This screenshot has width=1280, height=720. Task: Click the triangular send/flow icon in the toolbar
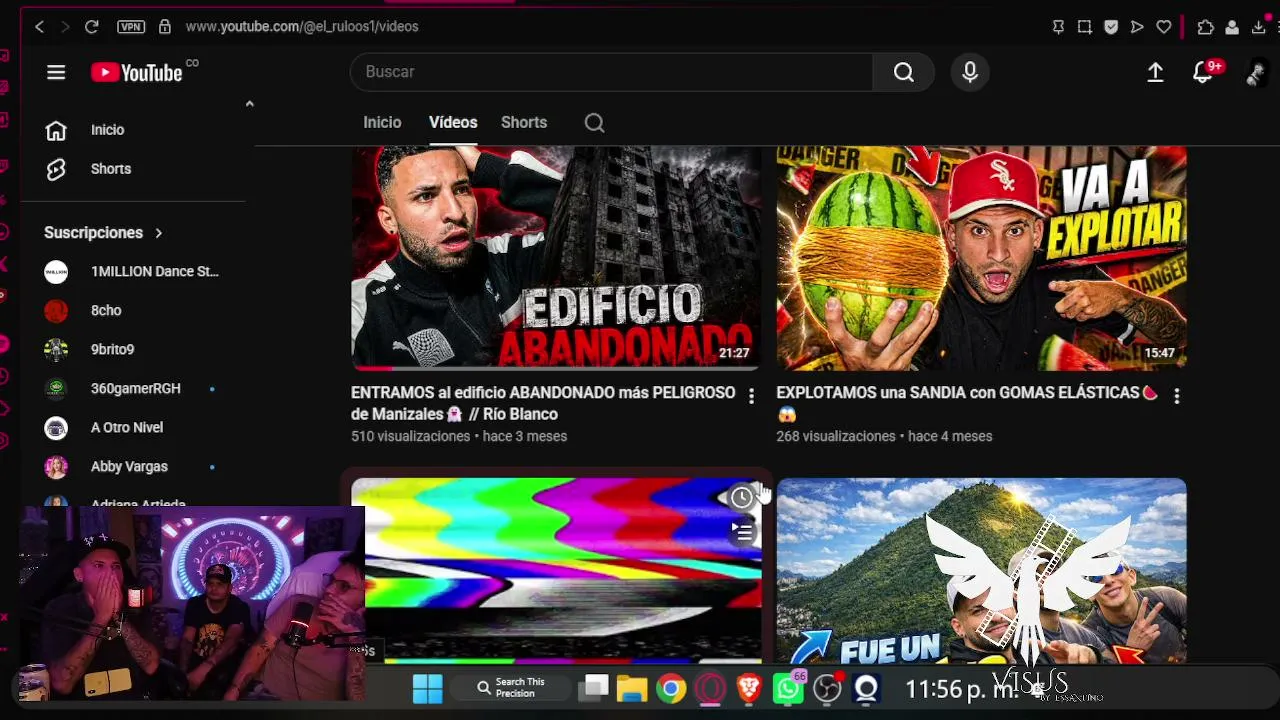(x=1137, y=27)
